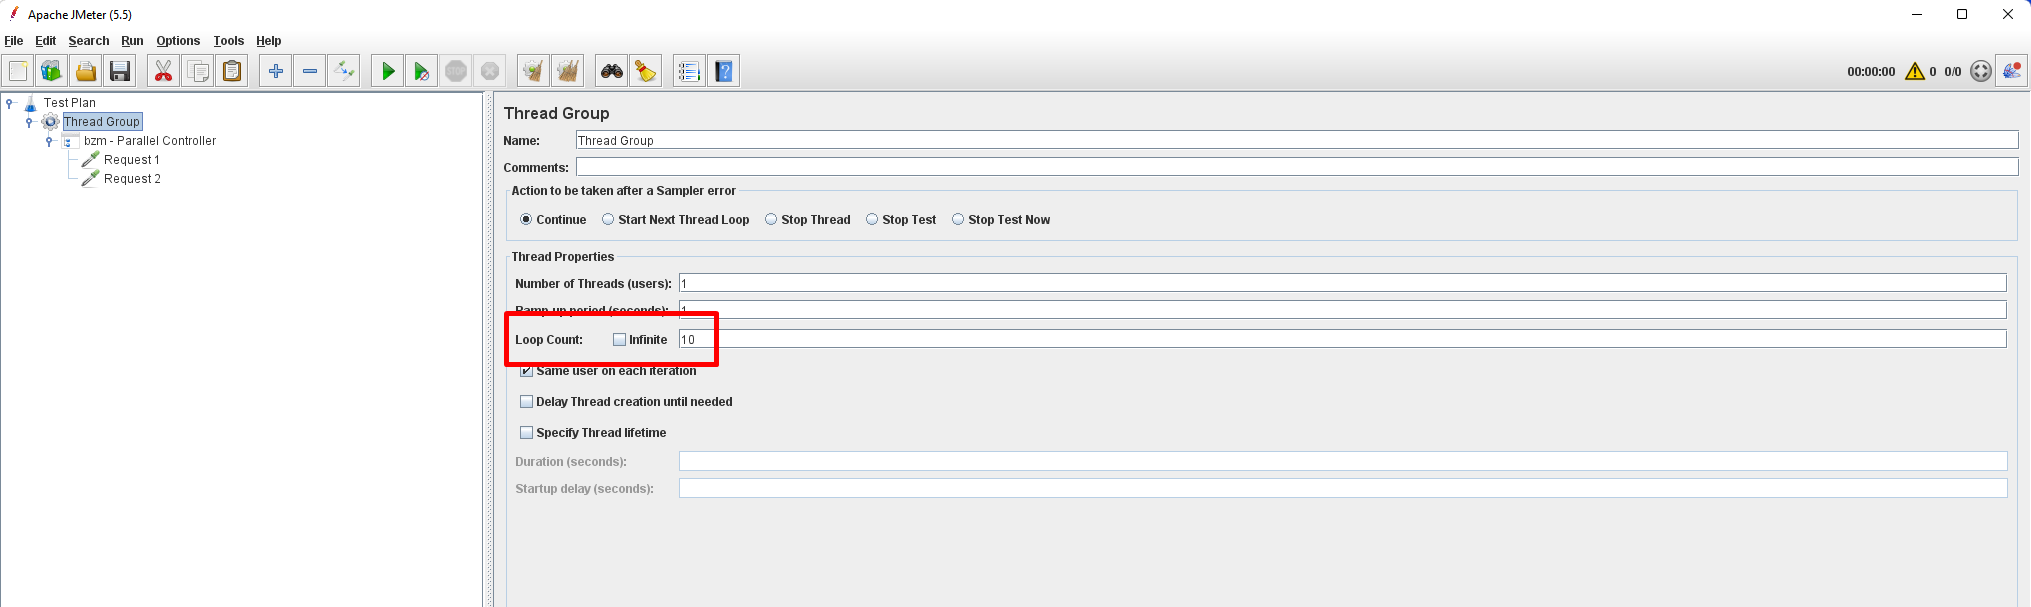The width and height of the screenshot is (2031, 607).
Task: Expand all with the plus icon
Action: point(276,71)
